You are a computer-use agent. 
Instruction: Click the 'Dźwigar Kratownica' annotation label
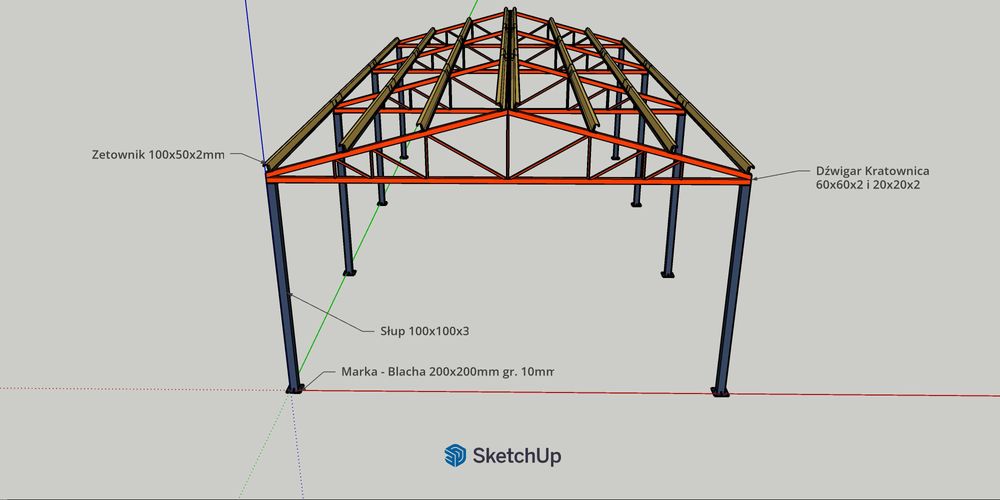872,171
